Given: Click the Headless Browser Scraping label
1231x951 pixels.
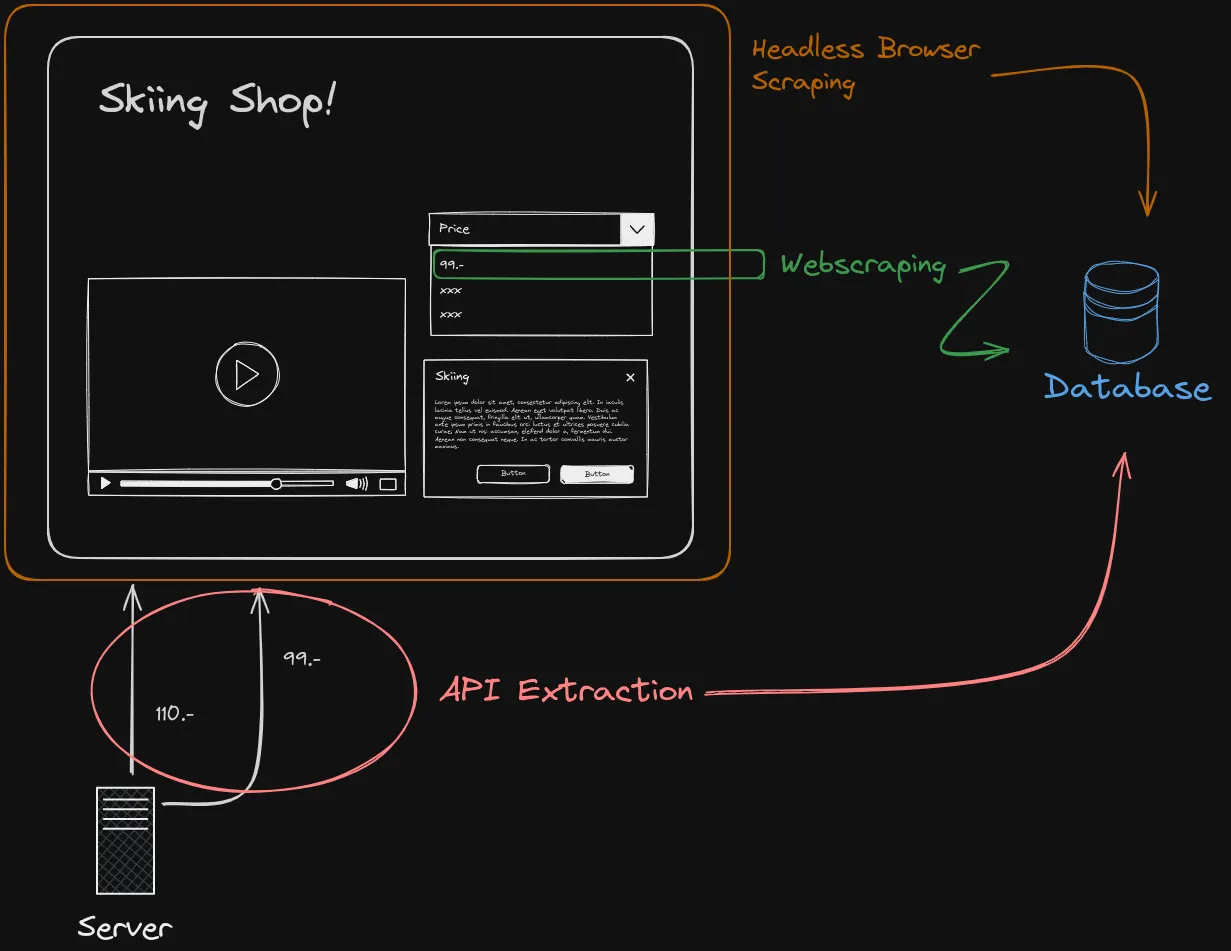Looking at the screenshot, I should (x=864, y=65).
